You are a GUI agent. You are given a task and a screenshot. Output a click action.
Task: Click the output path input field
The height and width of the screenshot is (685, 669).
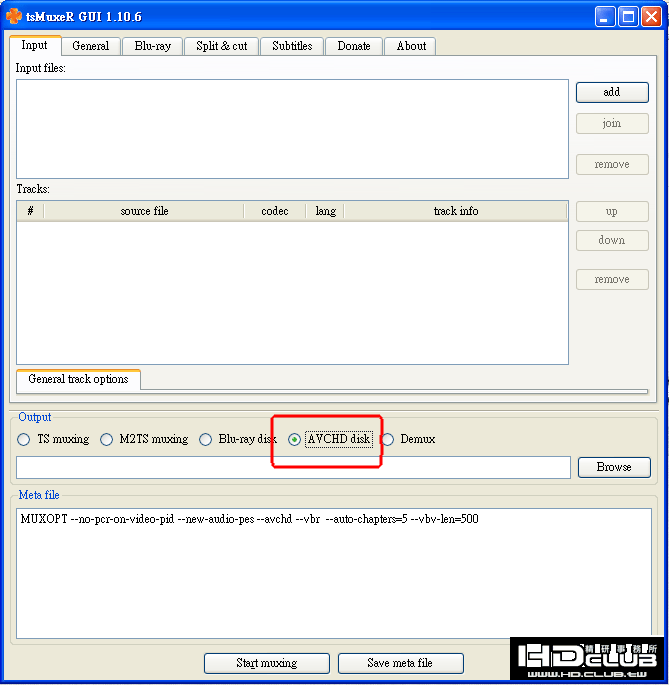[x=293, y=467]
